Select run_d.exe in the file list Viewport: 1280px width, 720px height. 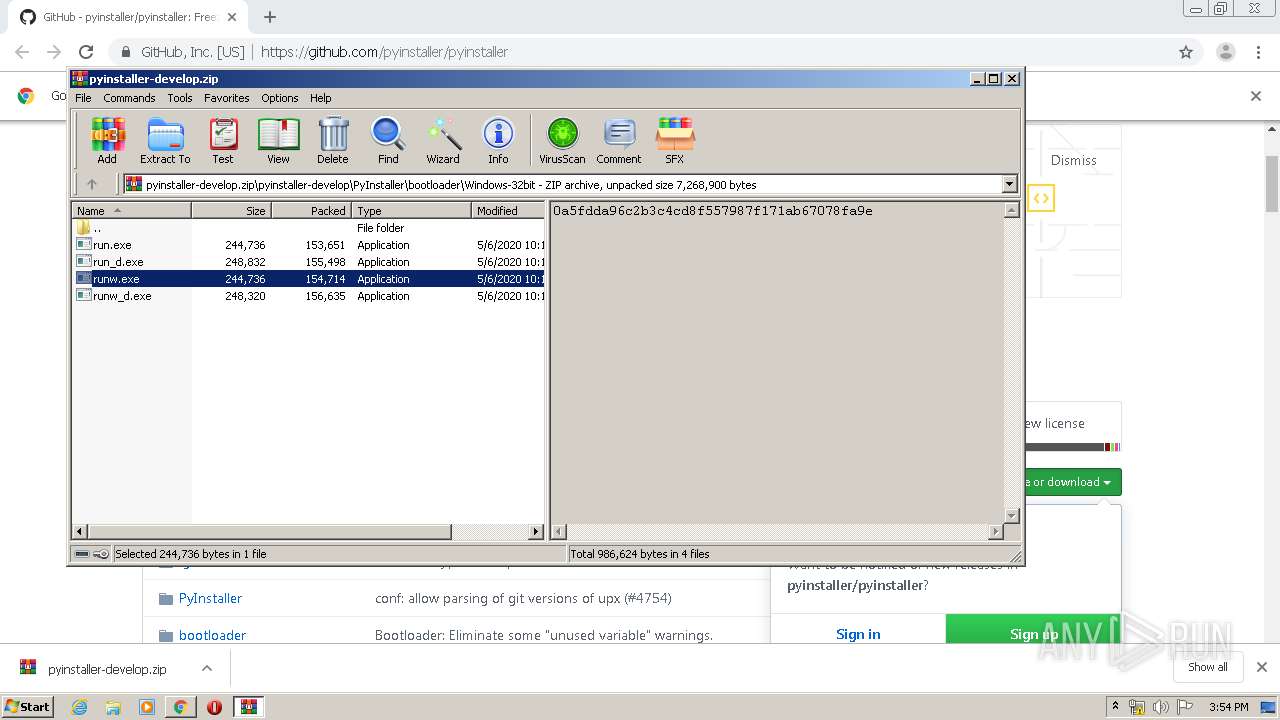pyautogui.click(x=309, y=262)
